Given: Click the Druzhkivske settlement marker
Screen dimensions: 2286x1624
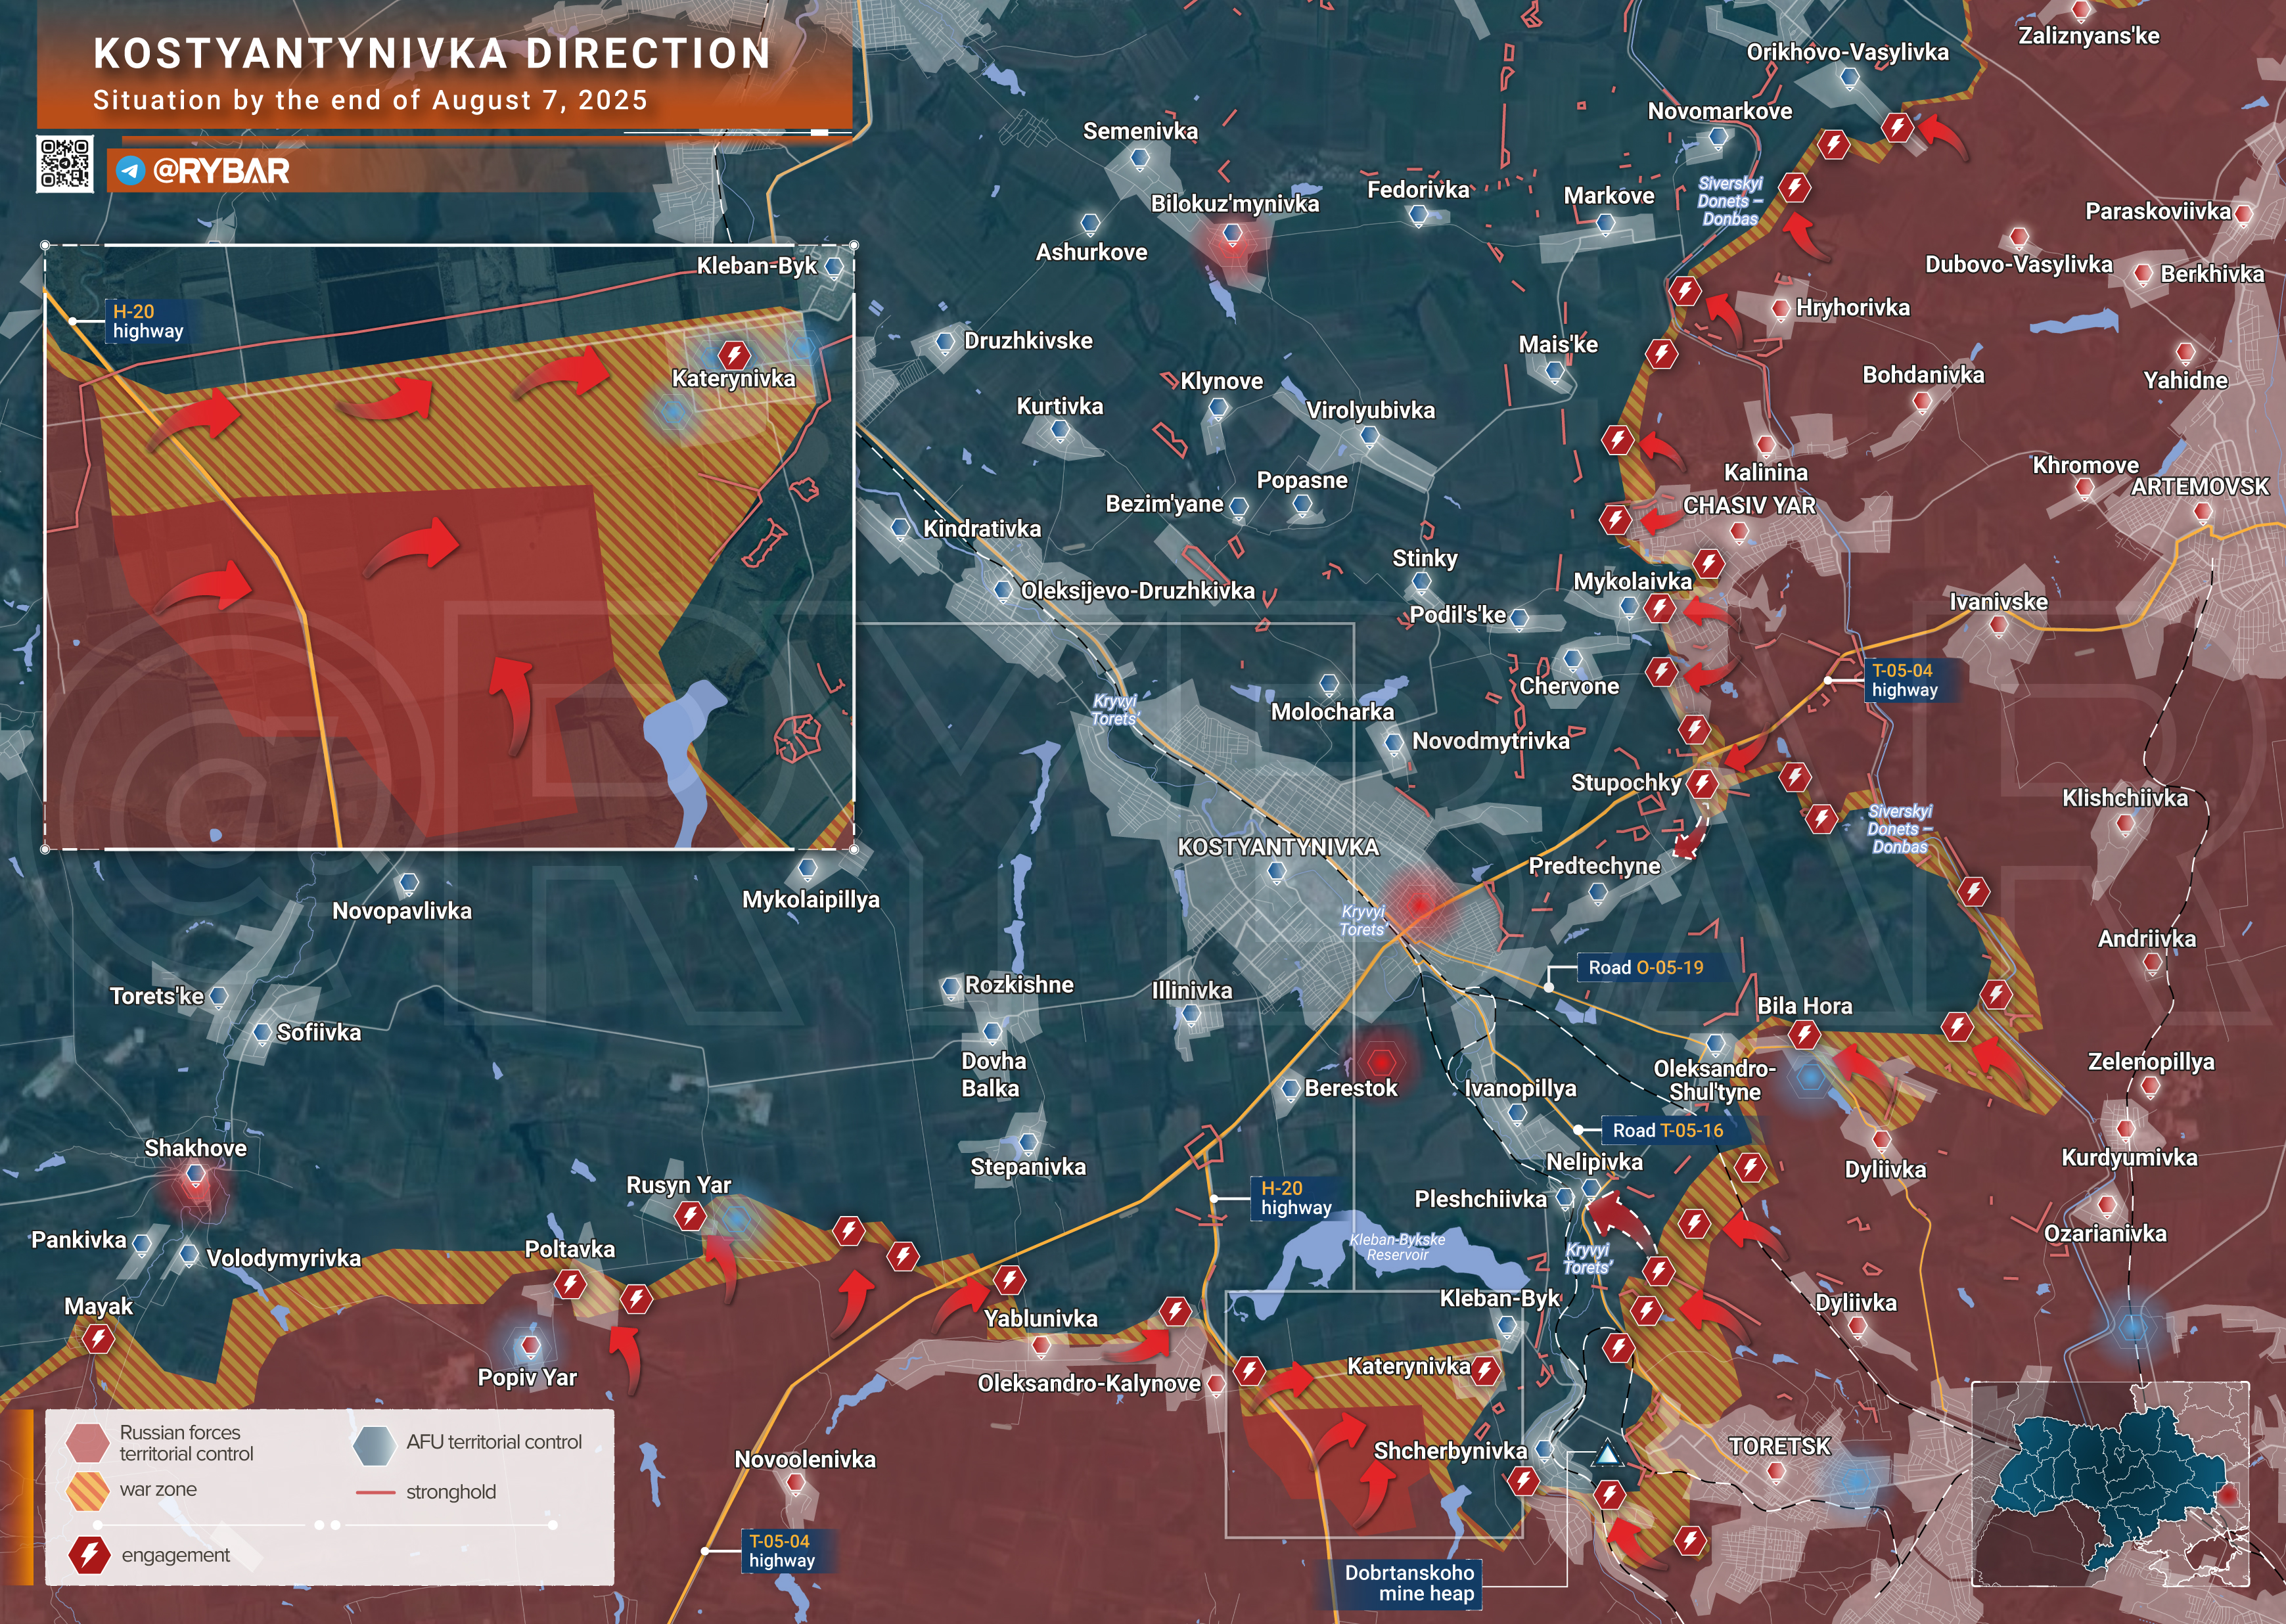Looking at the screenshot, I should [945, 342].
